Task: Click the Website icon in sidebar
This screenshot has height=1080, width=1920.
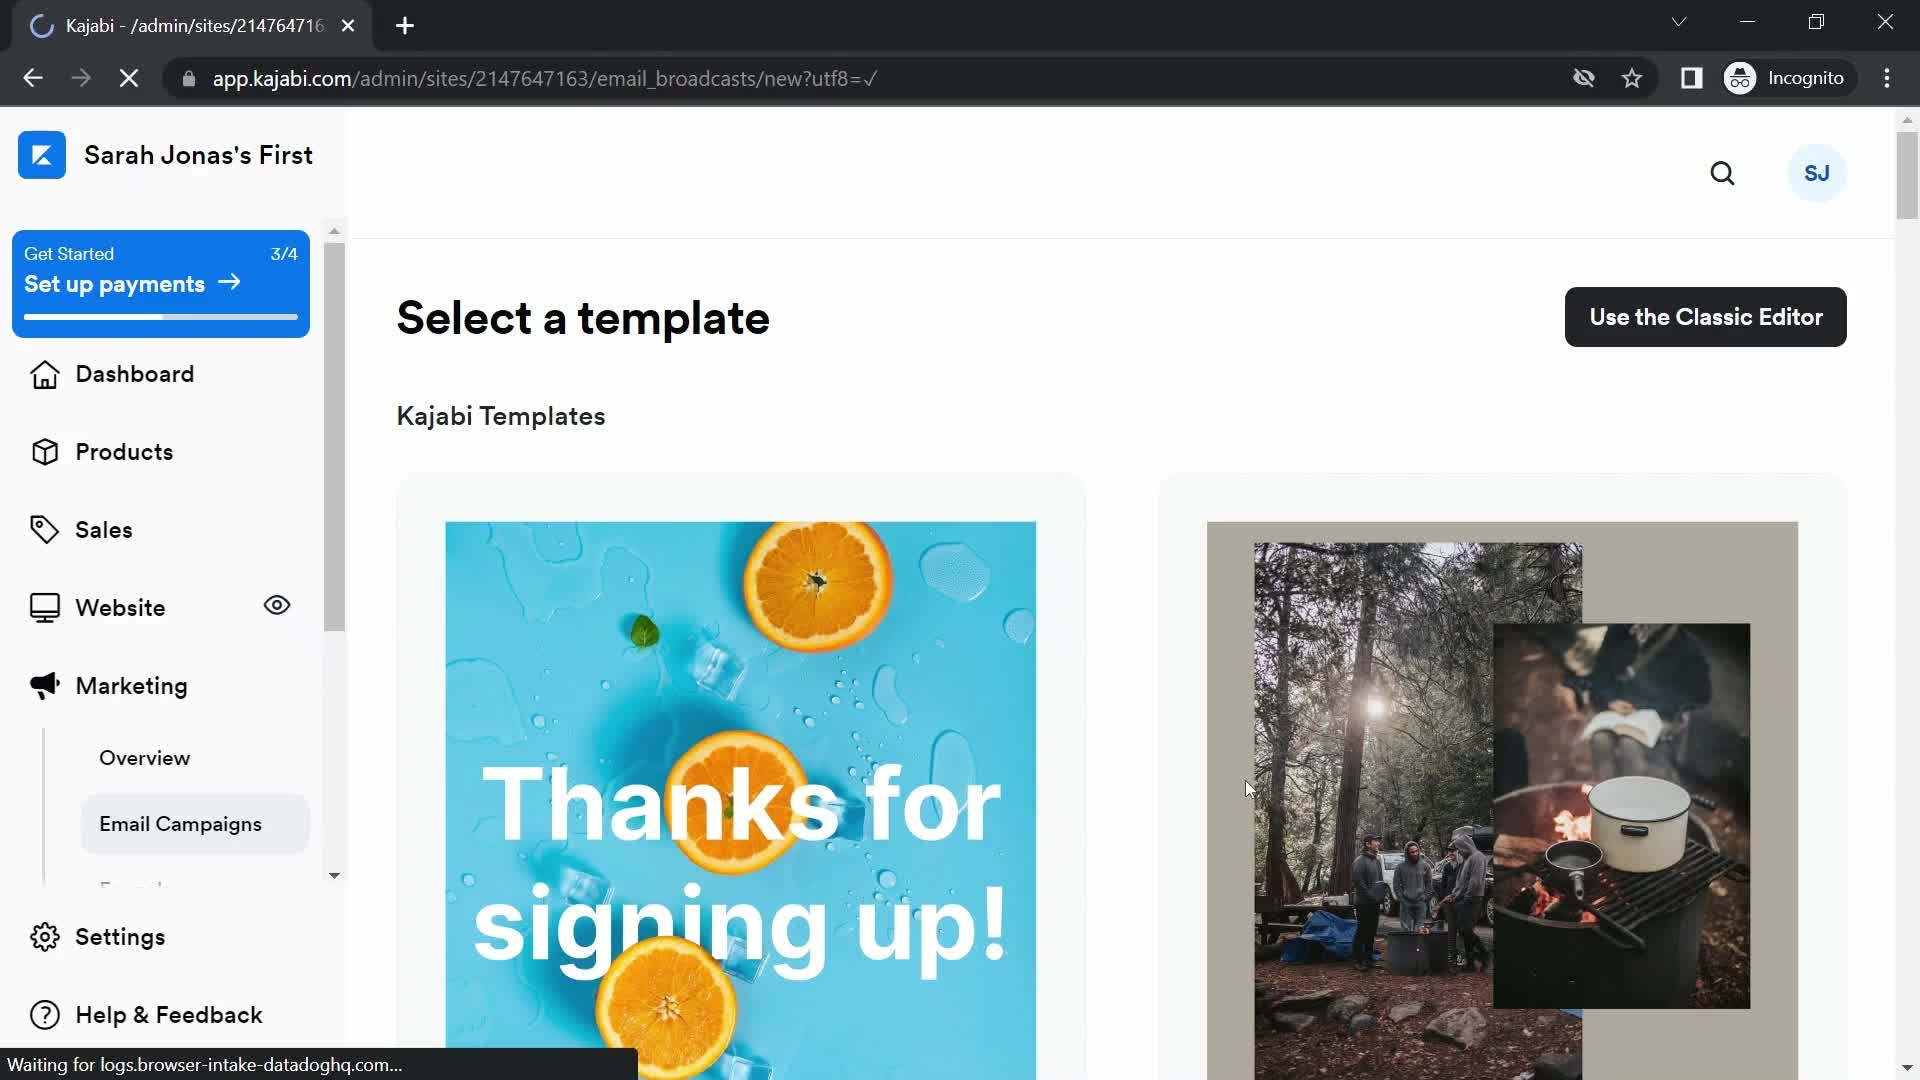Action: [45, 607]
